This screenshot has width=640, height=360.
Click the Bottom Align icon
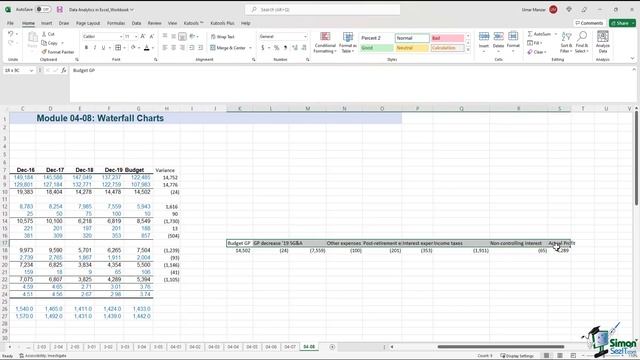coord(182,36)
